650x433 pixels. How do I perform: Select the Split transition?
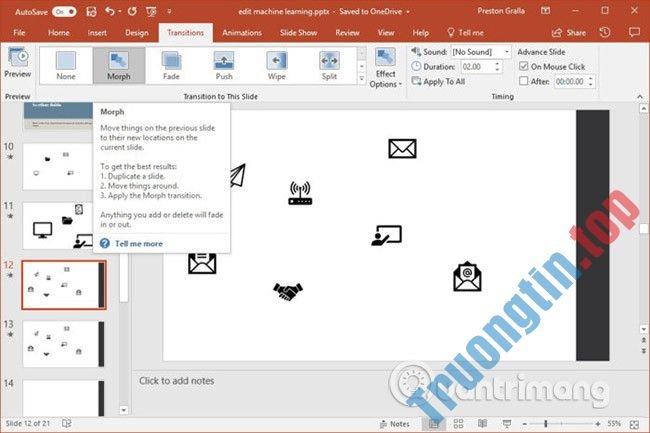click(x=329, y=65)
